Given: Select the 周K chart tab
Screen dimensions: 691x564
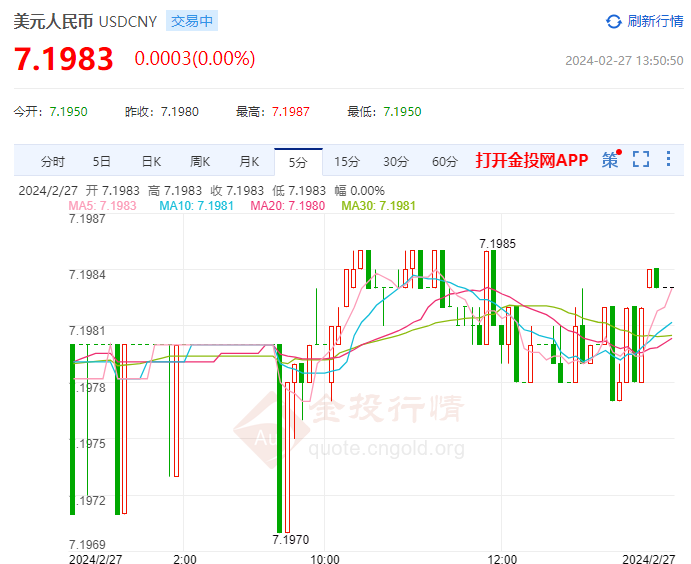Looking at the screenshot, I should point(200,162).
